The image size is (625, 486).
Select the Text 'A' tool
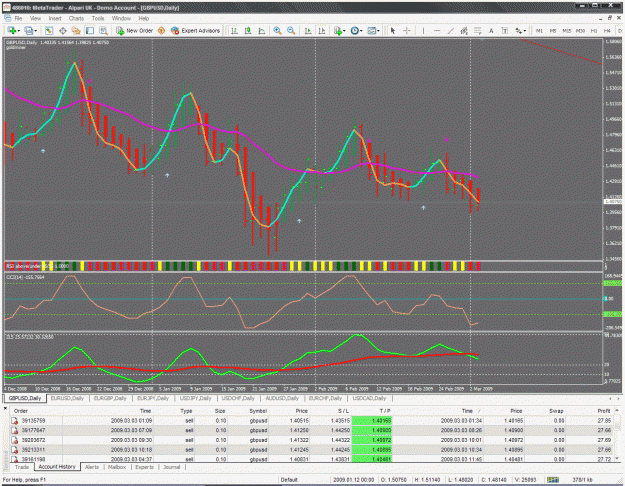491,31
